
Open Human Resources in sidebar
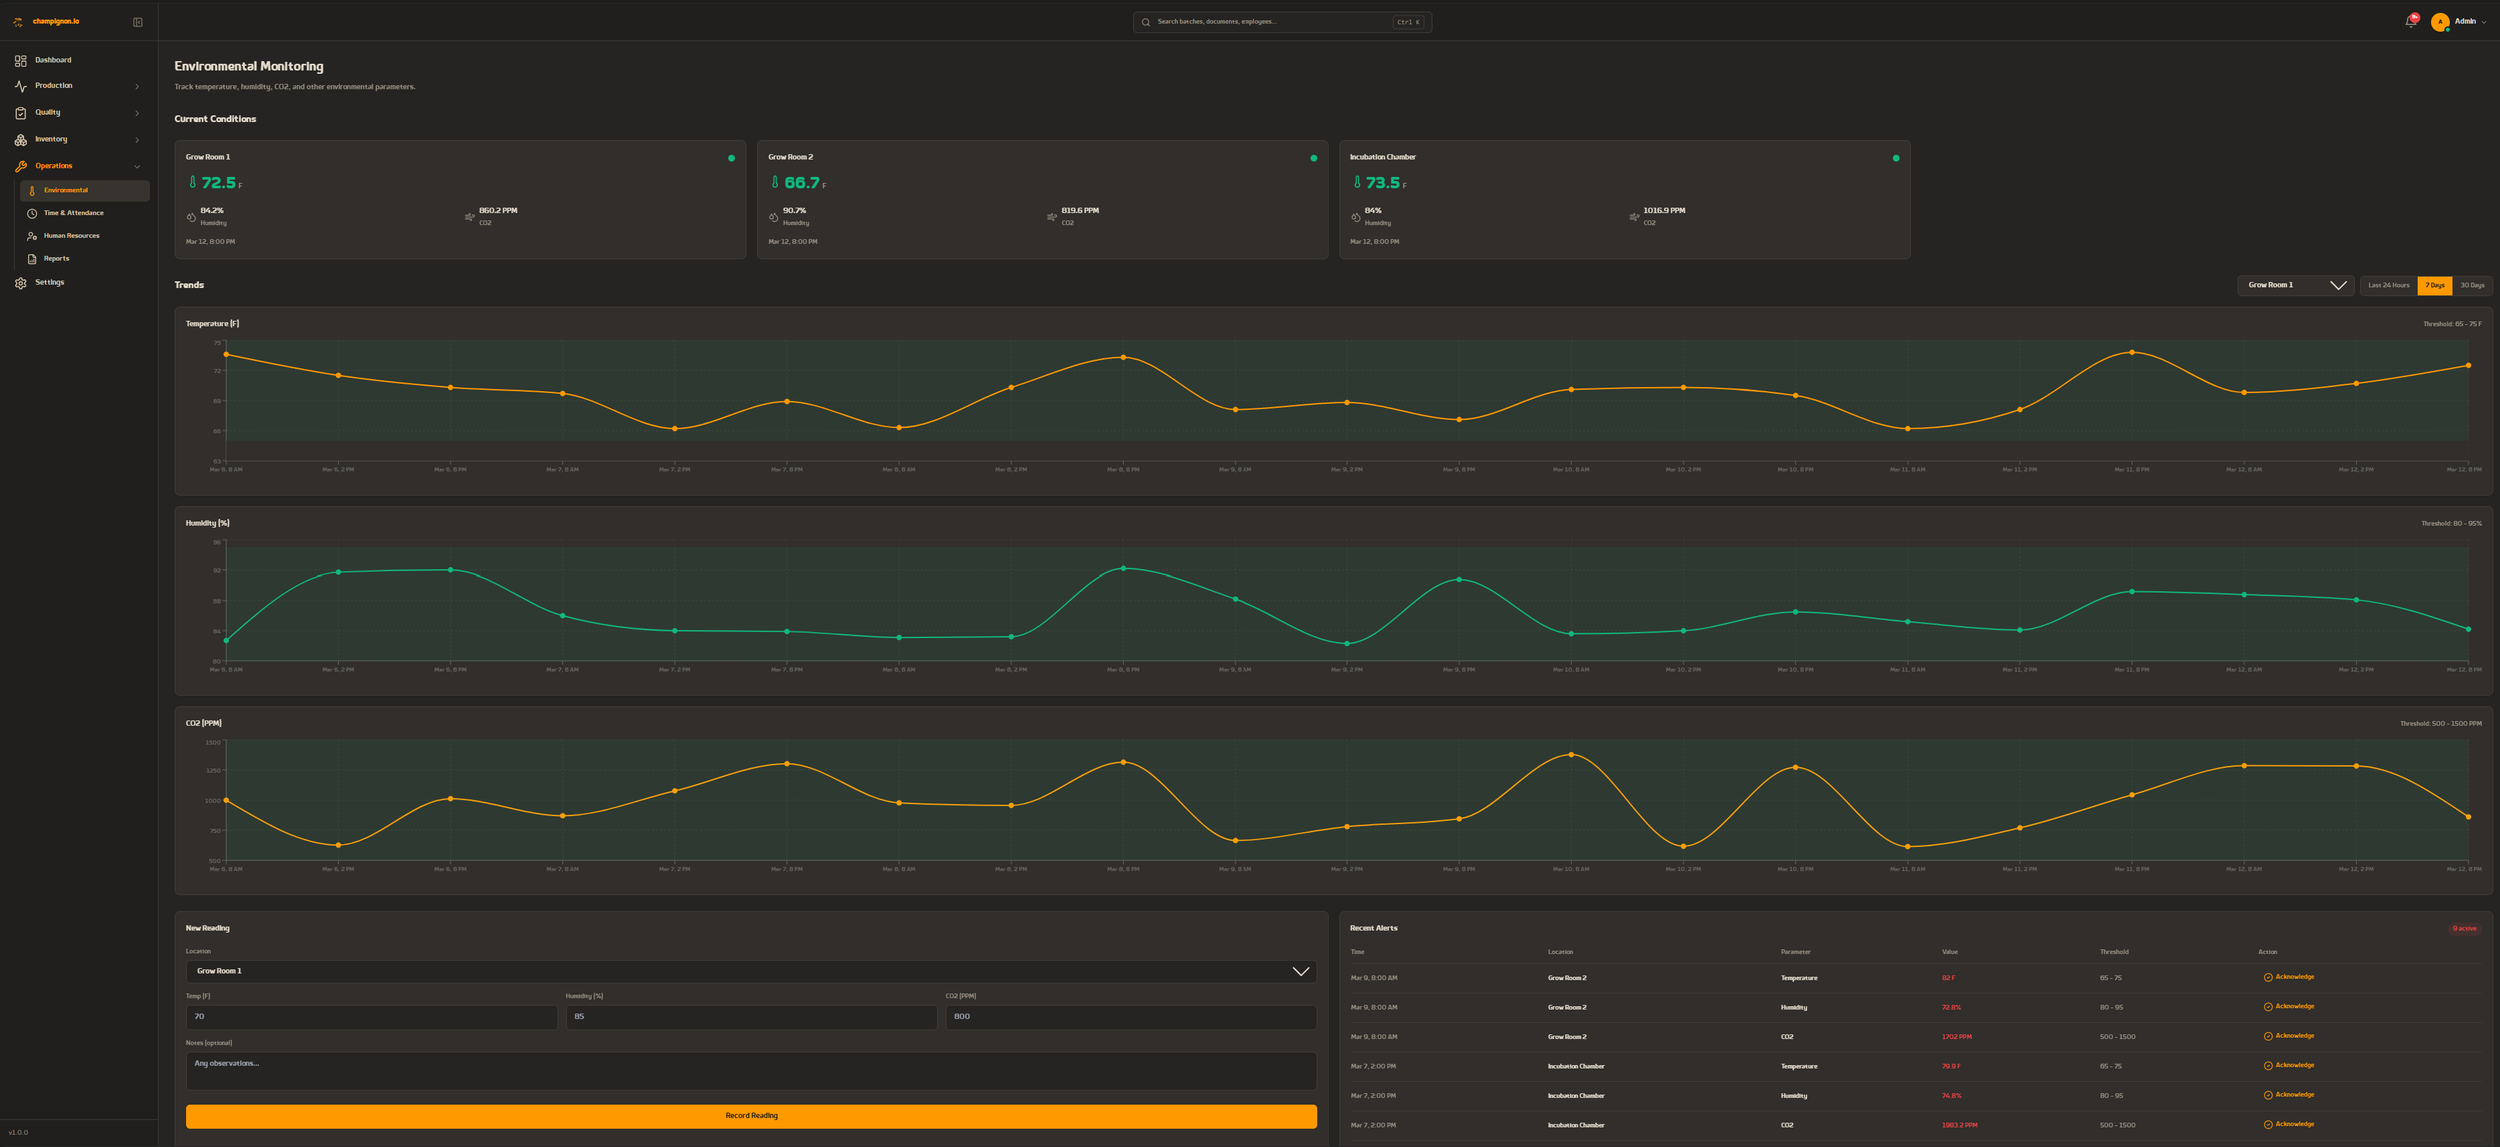(x=71, y=236)
